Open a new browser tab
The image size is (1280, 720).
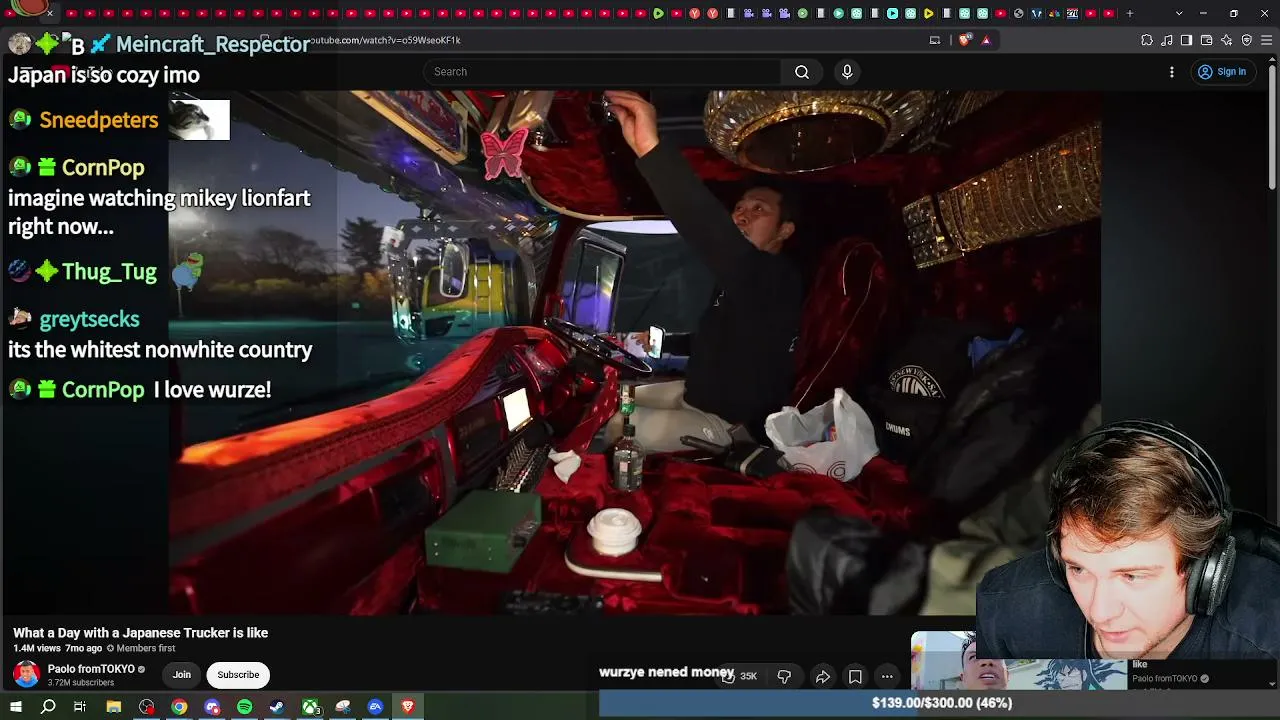[1130, 13]
